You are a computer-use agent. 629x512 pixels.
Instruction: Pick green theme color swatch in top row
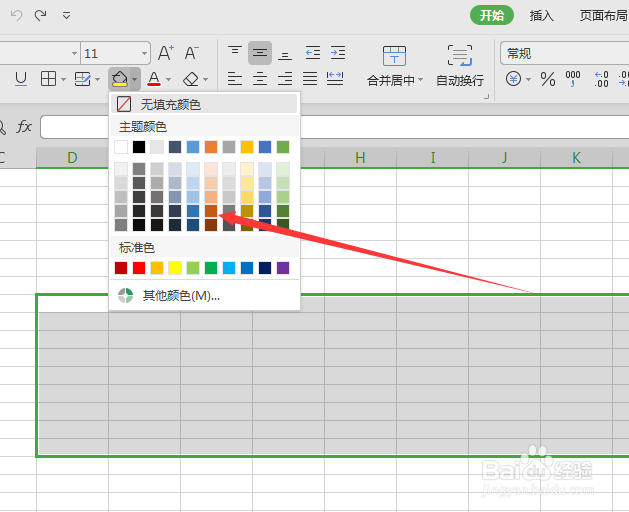click(x=283, y=147)
